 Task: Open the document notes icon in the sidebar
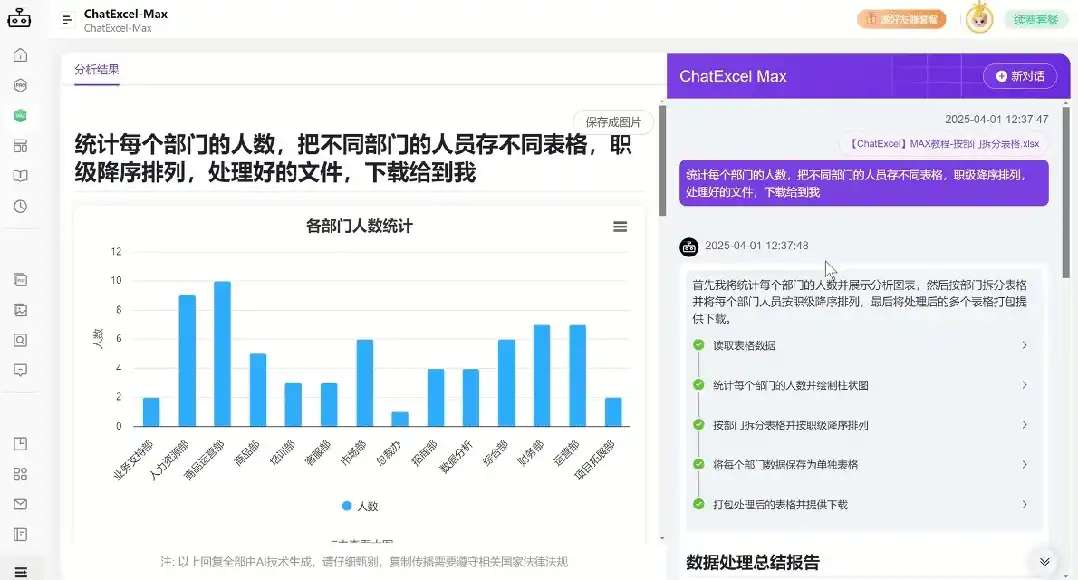(x=21, y=534)
